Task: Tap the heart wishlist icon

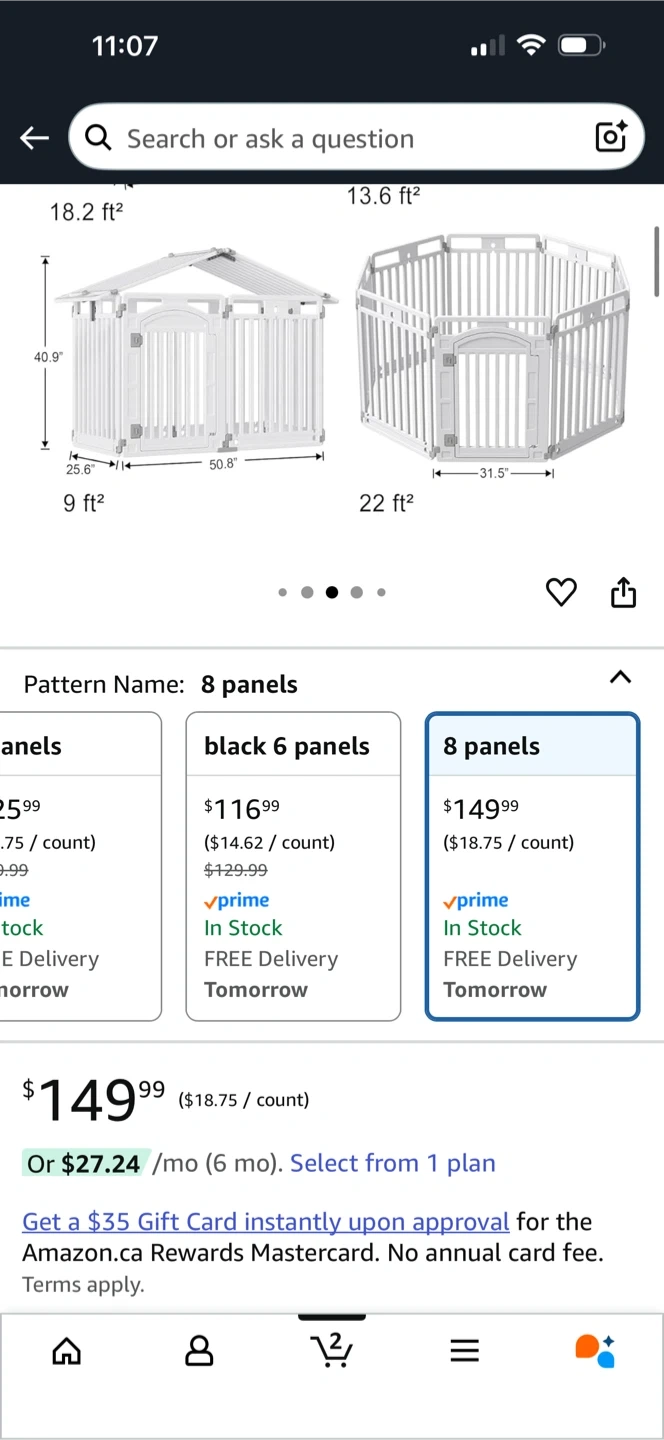Action: pyautogui.click(x=561, y=593)
